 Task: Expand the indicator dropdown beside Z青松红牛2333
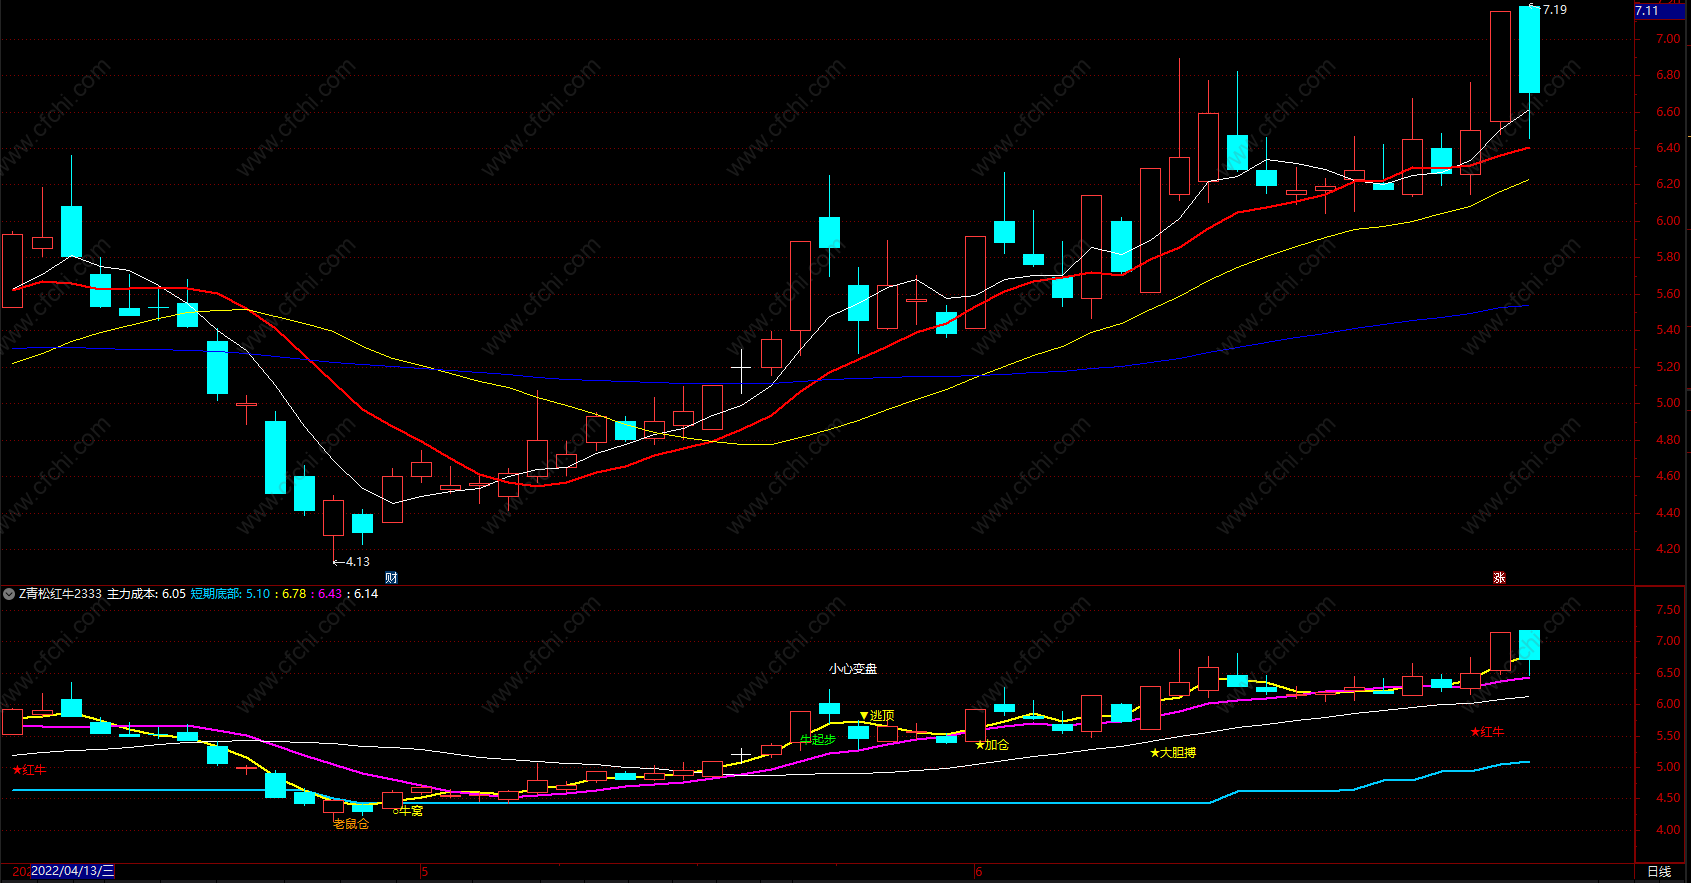click(9, 594)
